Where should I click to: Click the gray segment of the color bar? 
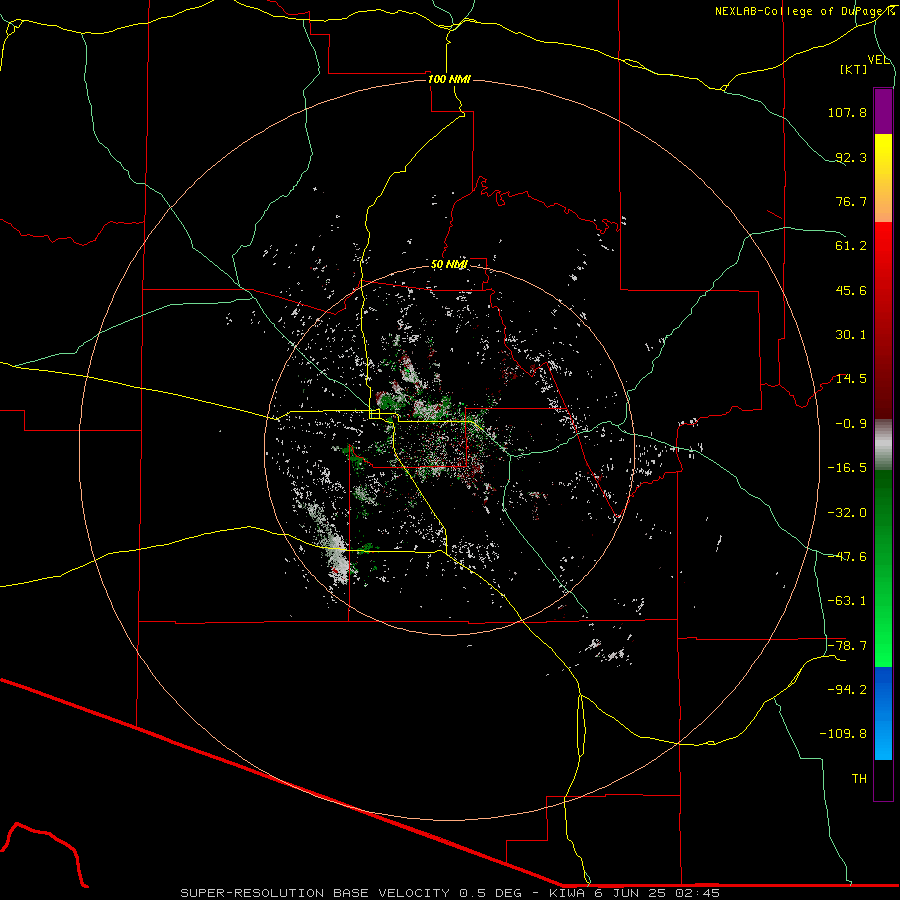pos(883,445)
